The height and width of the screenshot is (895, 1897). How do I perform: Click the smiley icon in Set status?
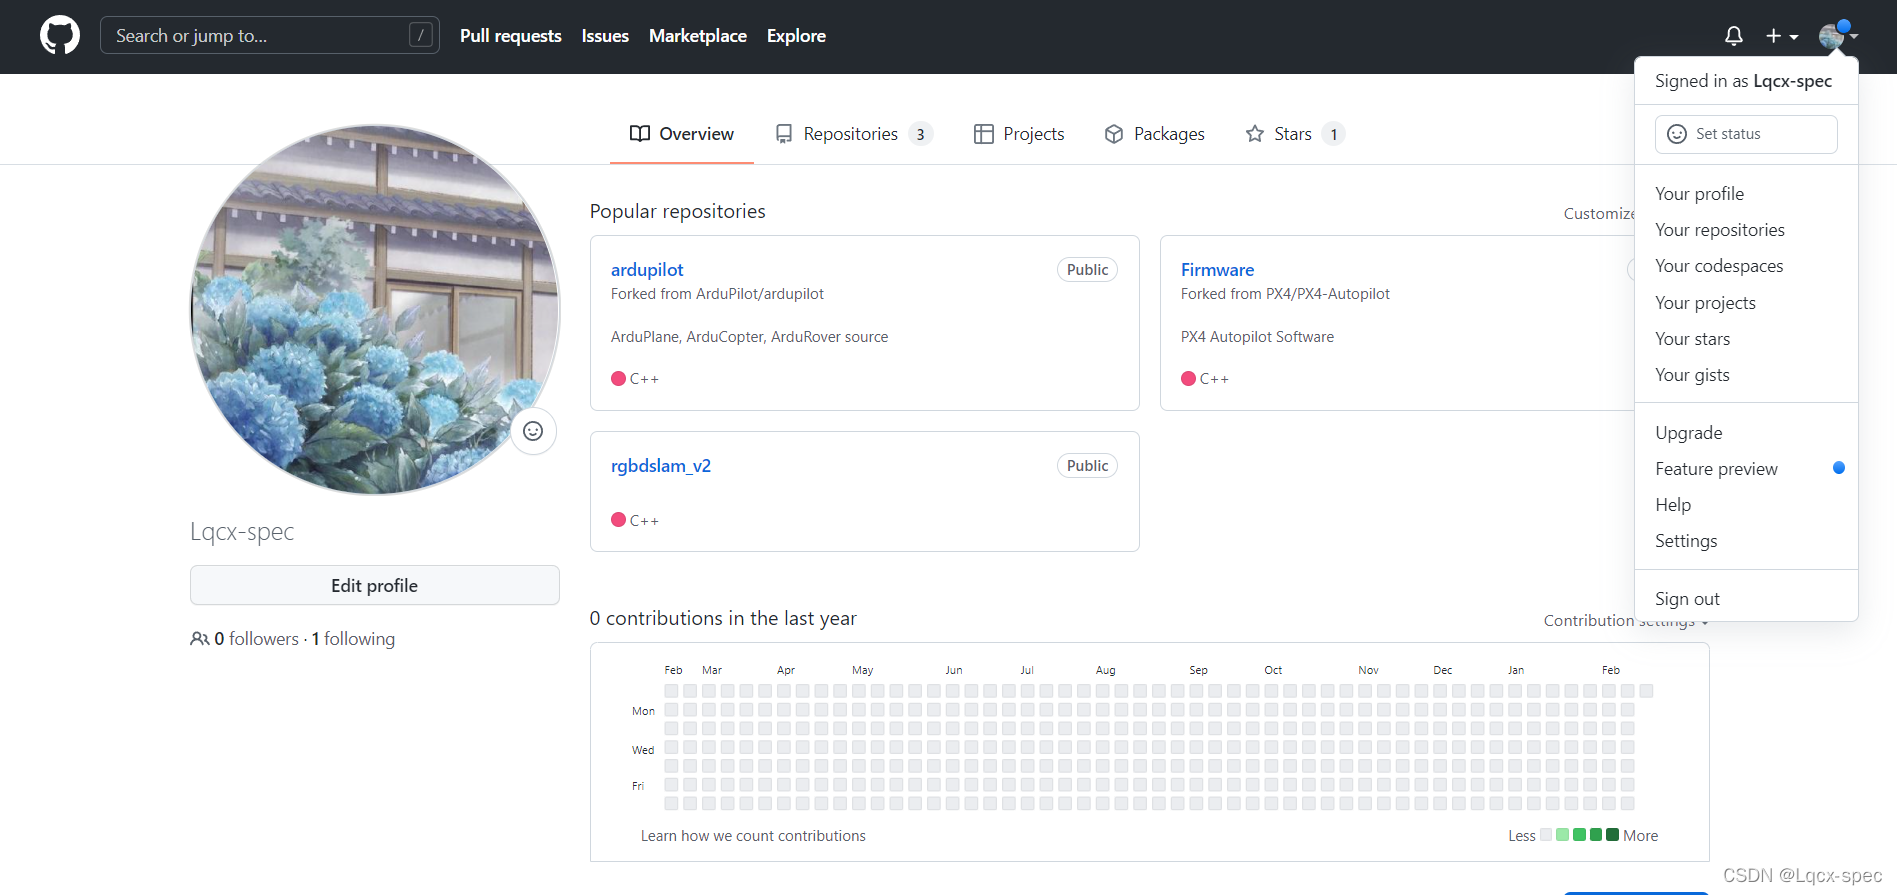[x=1677, y=134]
